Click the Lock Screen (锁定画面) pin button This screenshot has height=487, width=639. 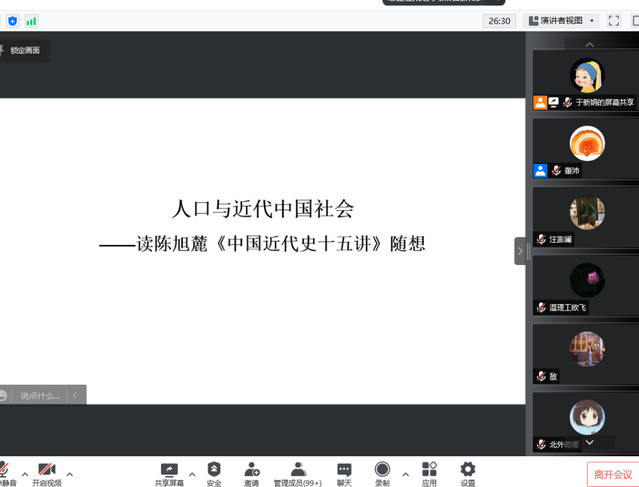tap(22, 50)
